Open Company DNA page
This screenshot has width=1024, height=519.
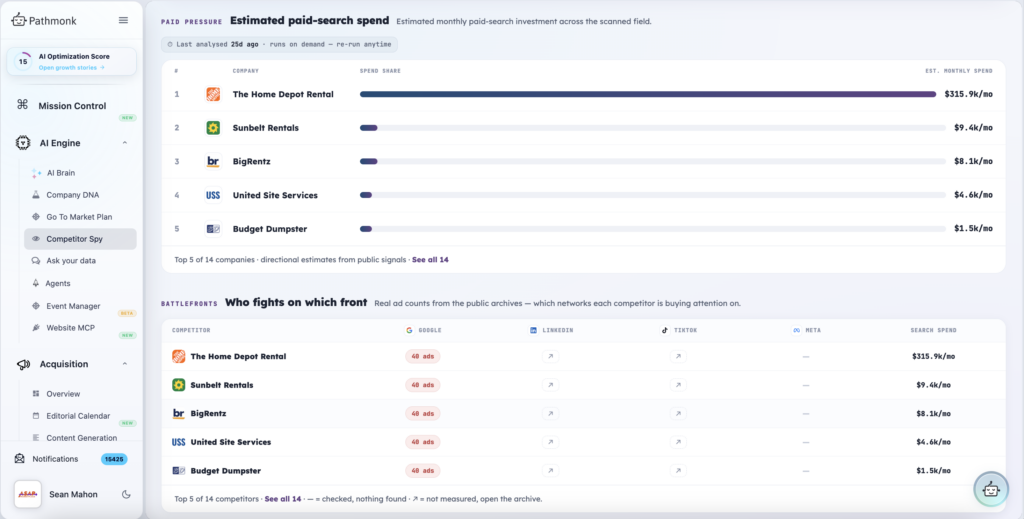72,195
